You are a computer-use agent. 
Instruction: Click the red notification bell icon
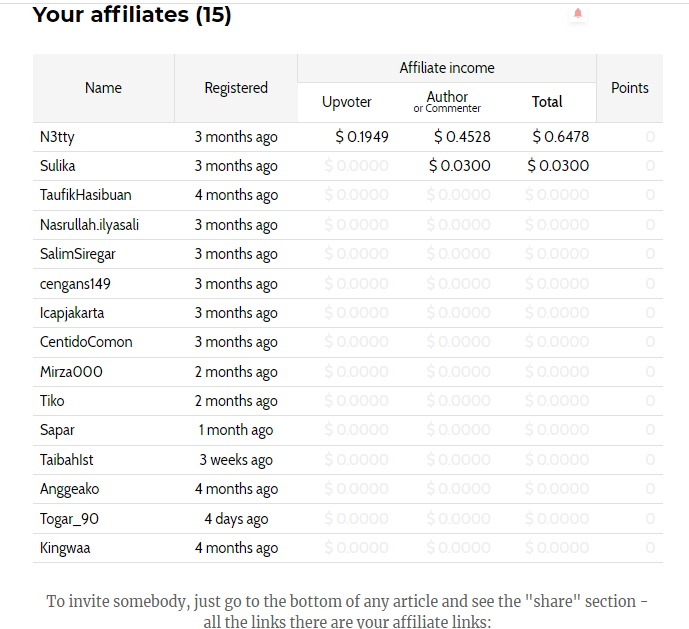click(x=578, y=13)
